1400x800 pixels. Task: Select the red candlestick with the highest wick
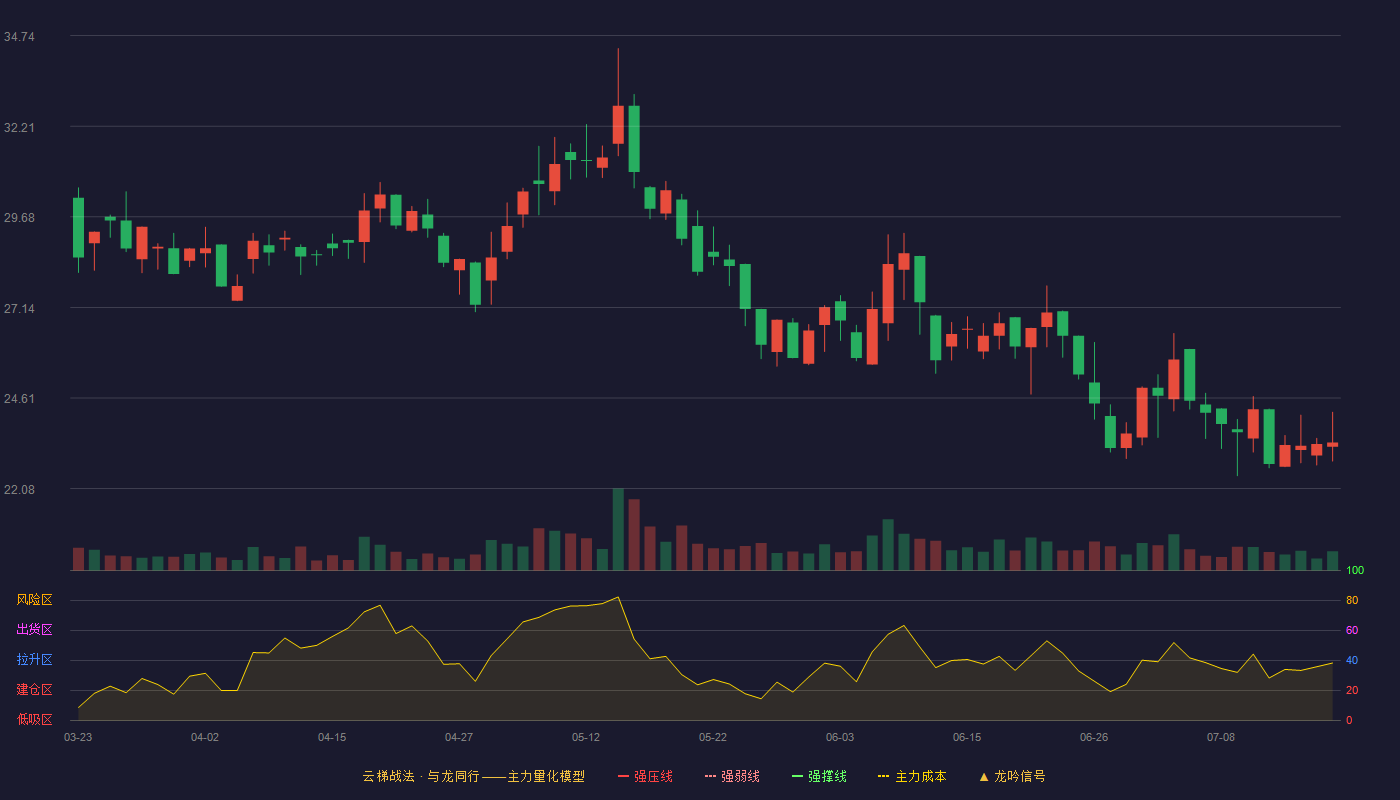618,124
